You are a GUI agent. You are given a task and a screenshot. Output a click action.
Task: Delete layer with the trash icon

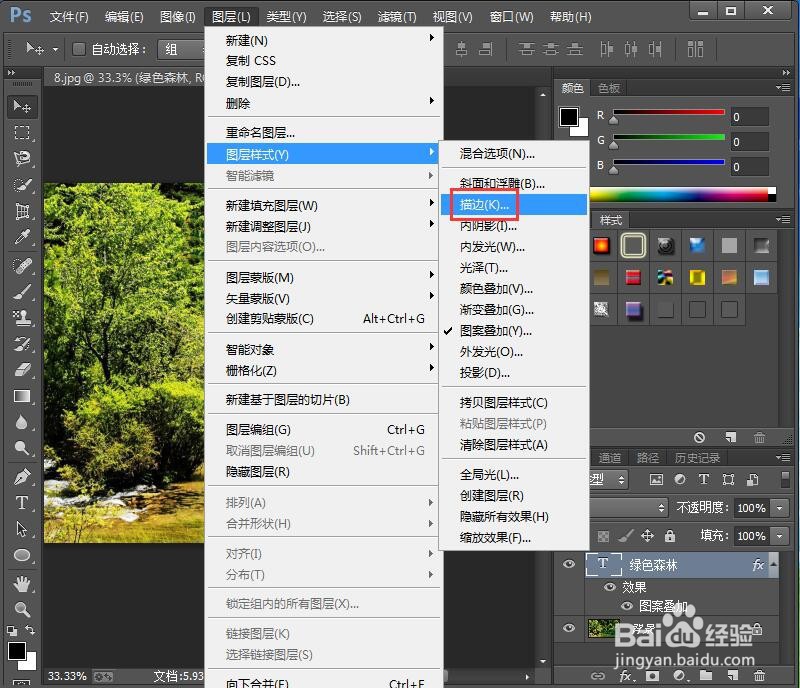click(x=759, y=677)
